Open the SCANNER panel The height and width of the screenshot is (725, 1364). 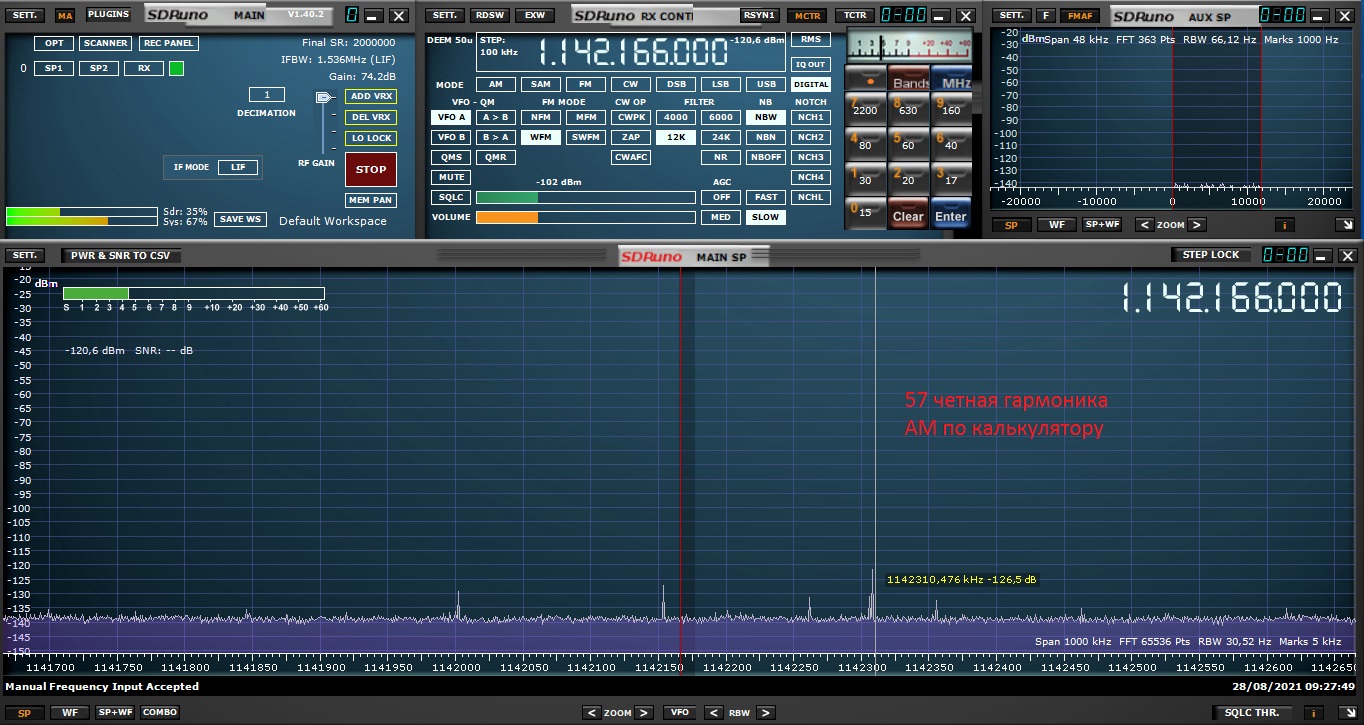[x=105, y=43]
